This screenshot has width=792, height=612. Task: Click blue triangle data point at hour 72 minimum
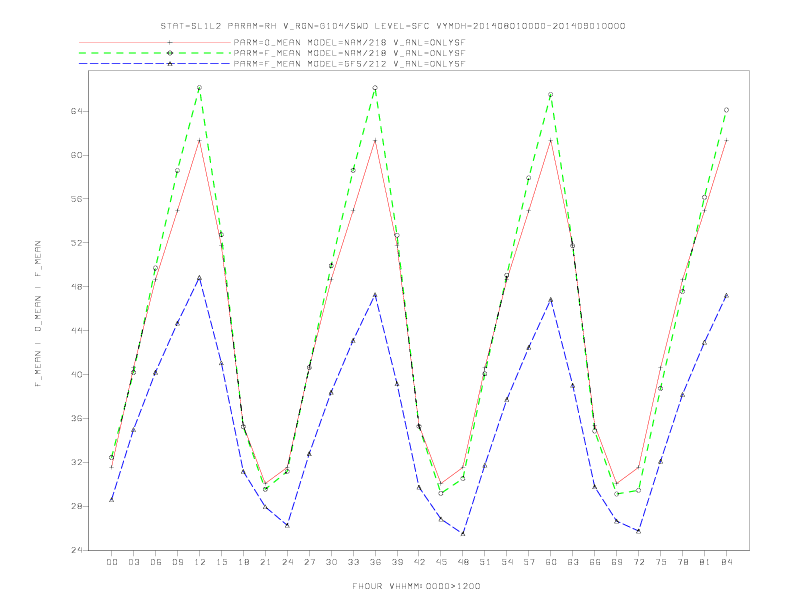[x=638, y=531]
